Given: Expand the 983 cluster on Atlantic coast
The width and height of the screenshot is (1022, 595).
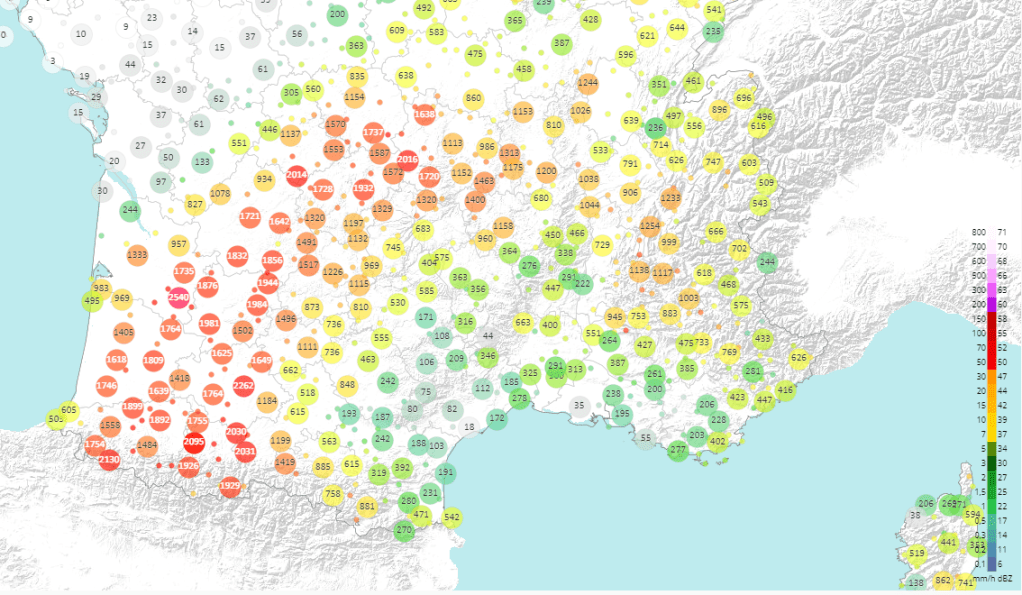Looking at the screenshot, I should point(101,288).
